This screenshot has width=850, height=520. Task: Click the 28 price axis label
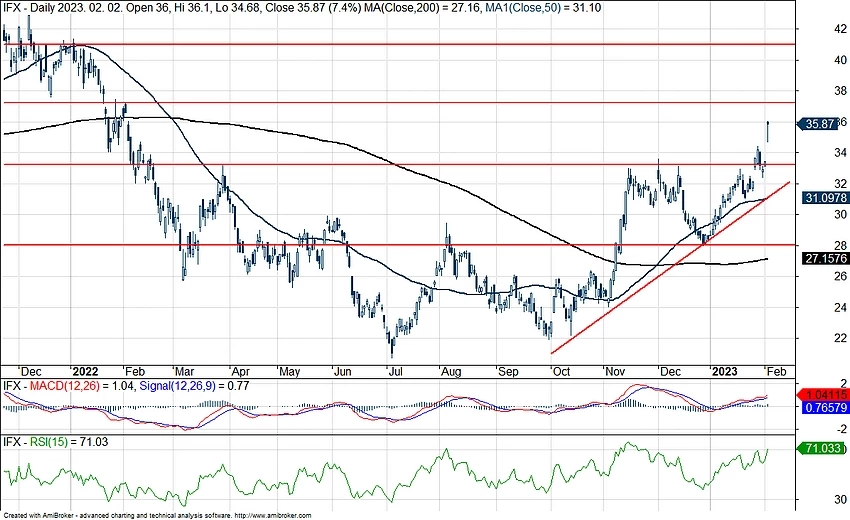coord(840,245)
